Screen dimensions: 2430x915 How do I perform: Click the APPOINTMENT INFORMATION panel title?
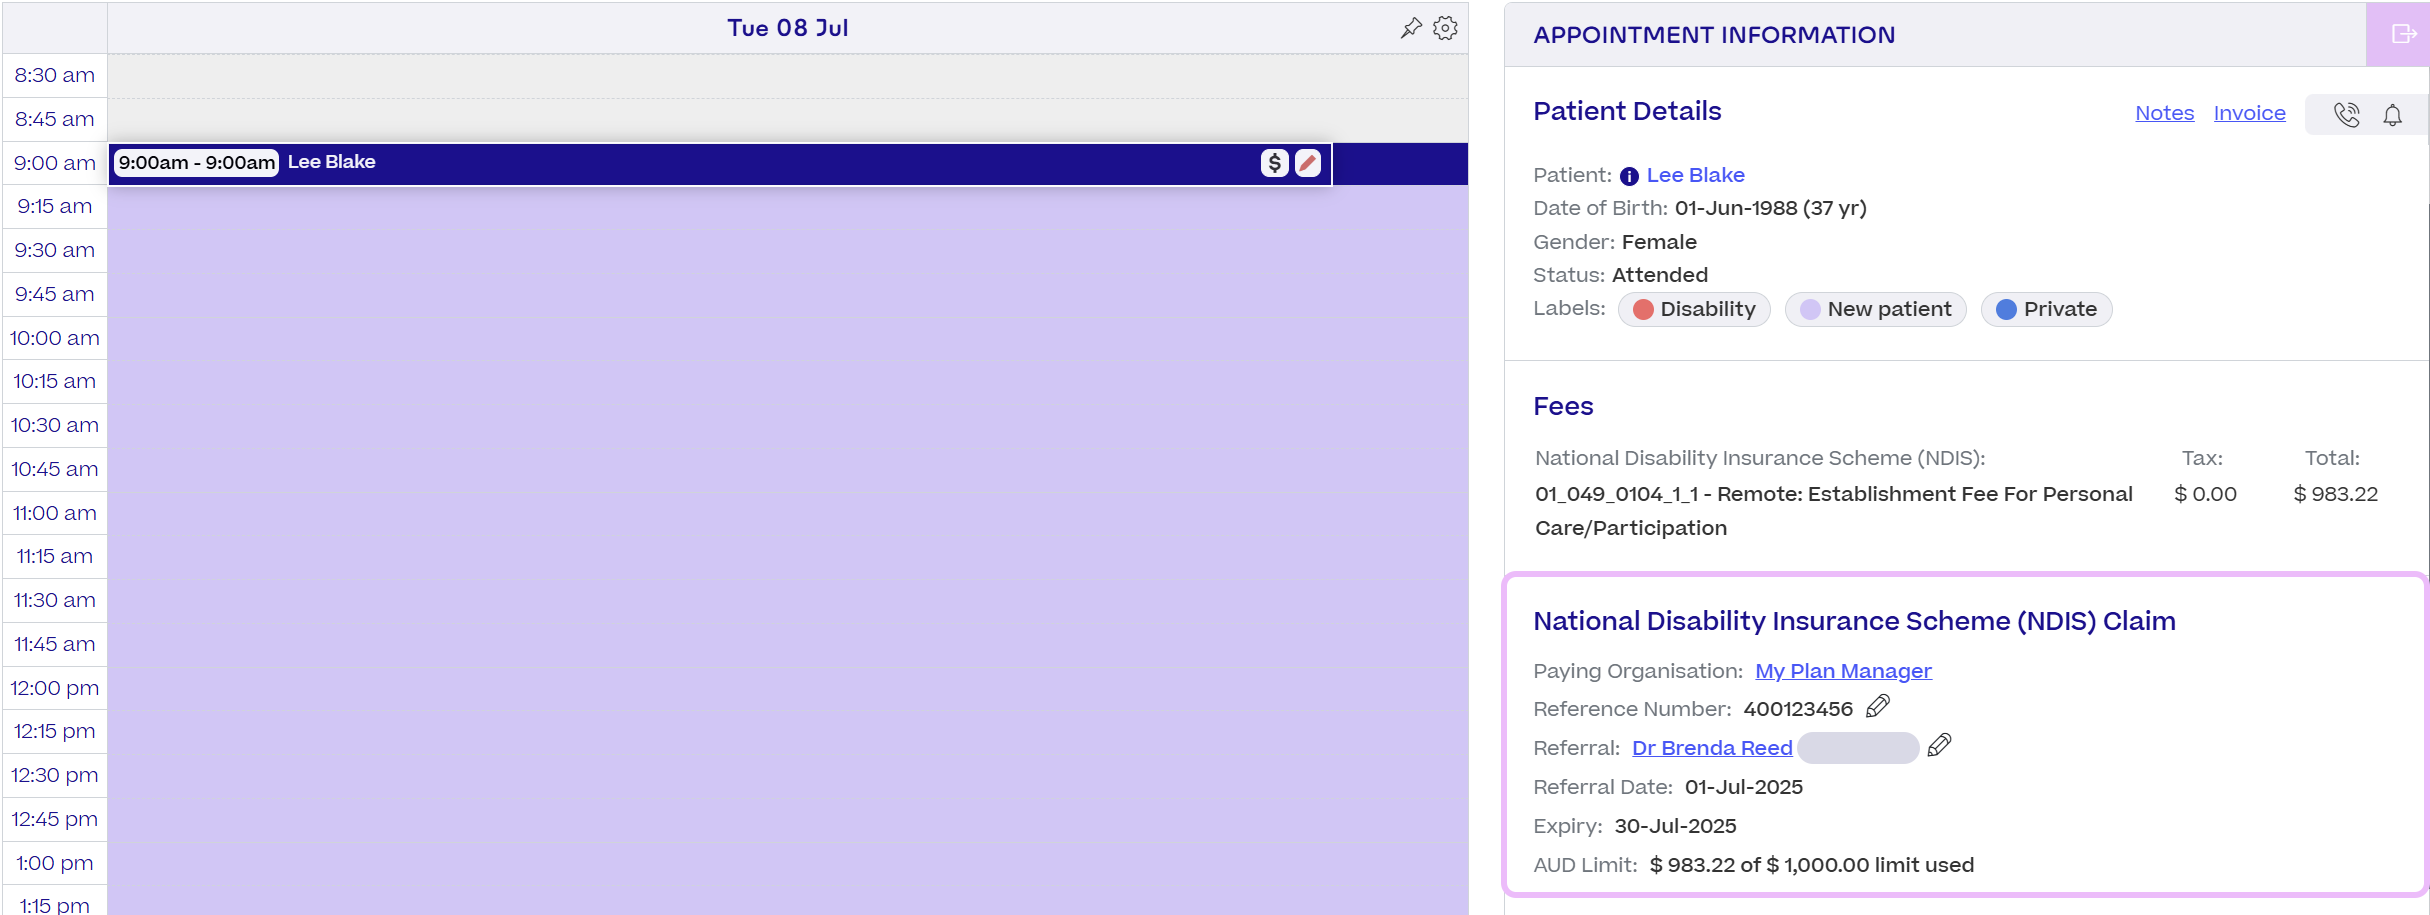(1714, 35)
